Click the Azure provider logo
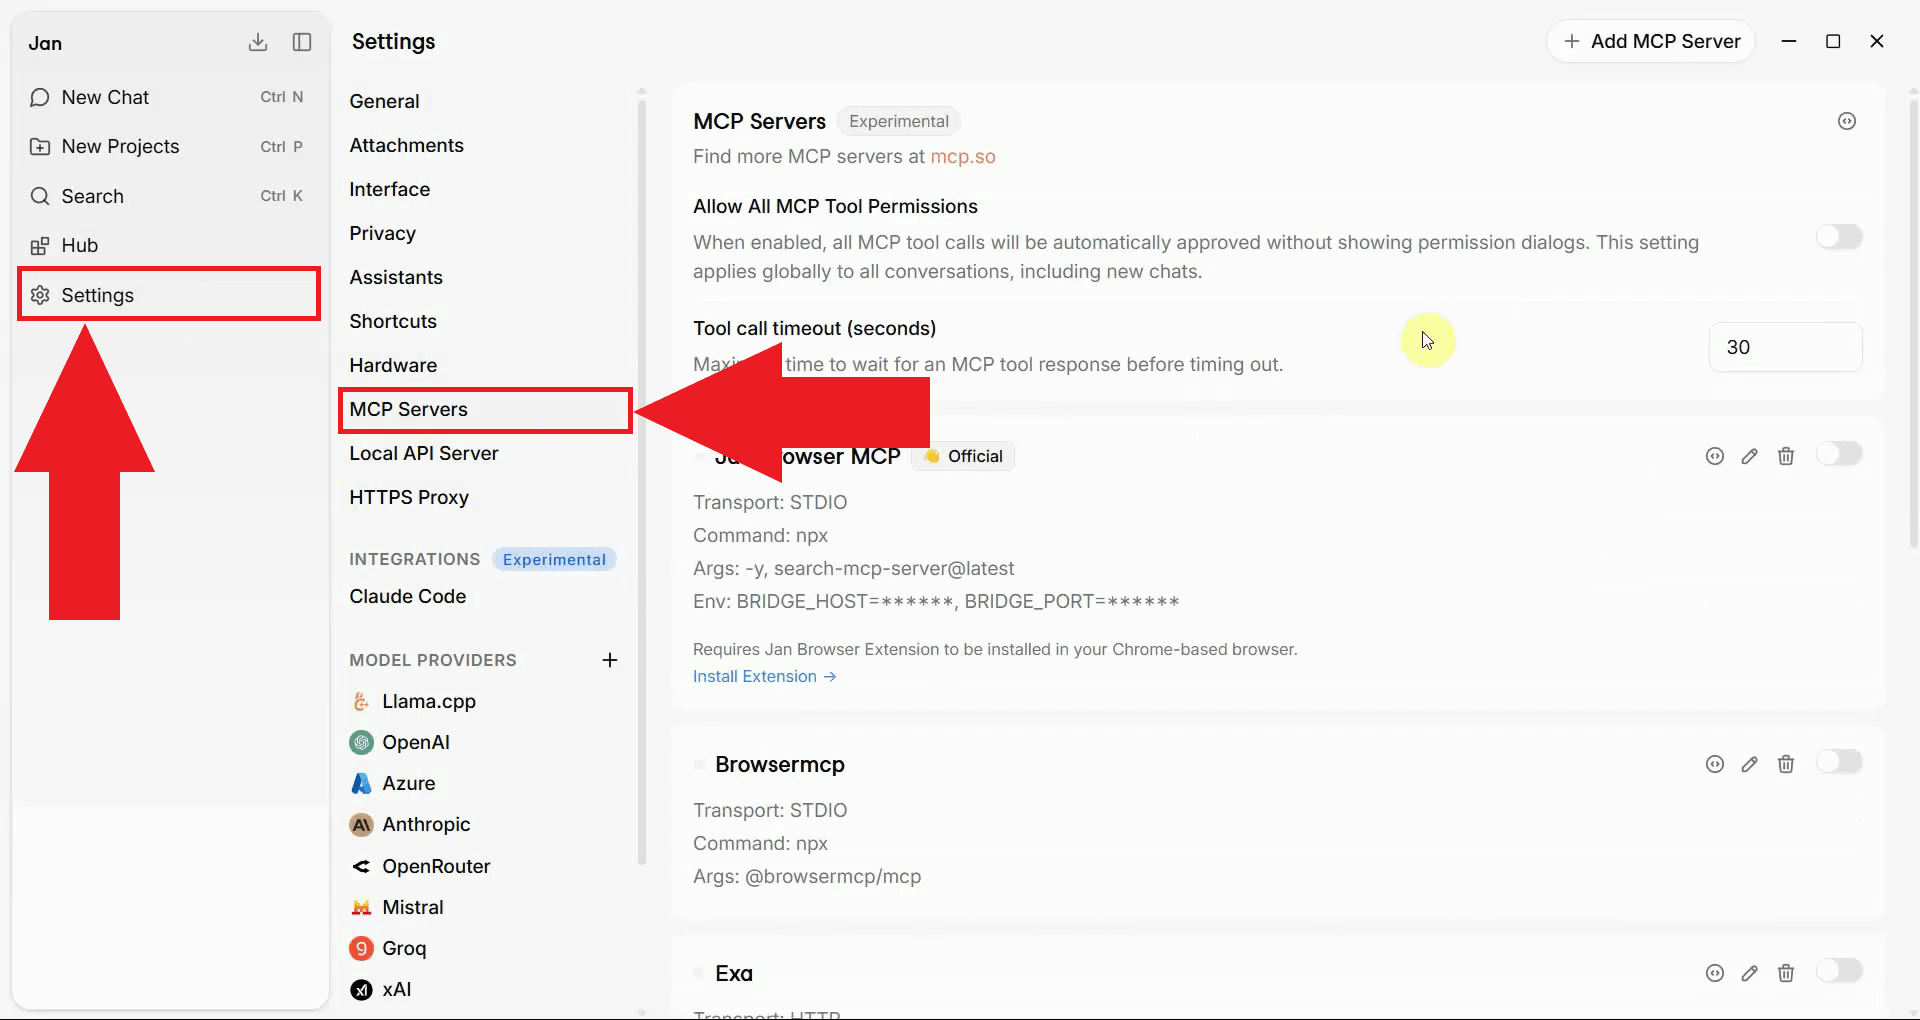 (x=361, y=784)
